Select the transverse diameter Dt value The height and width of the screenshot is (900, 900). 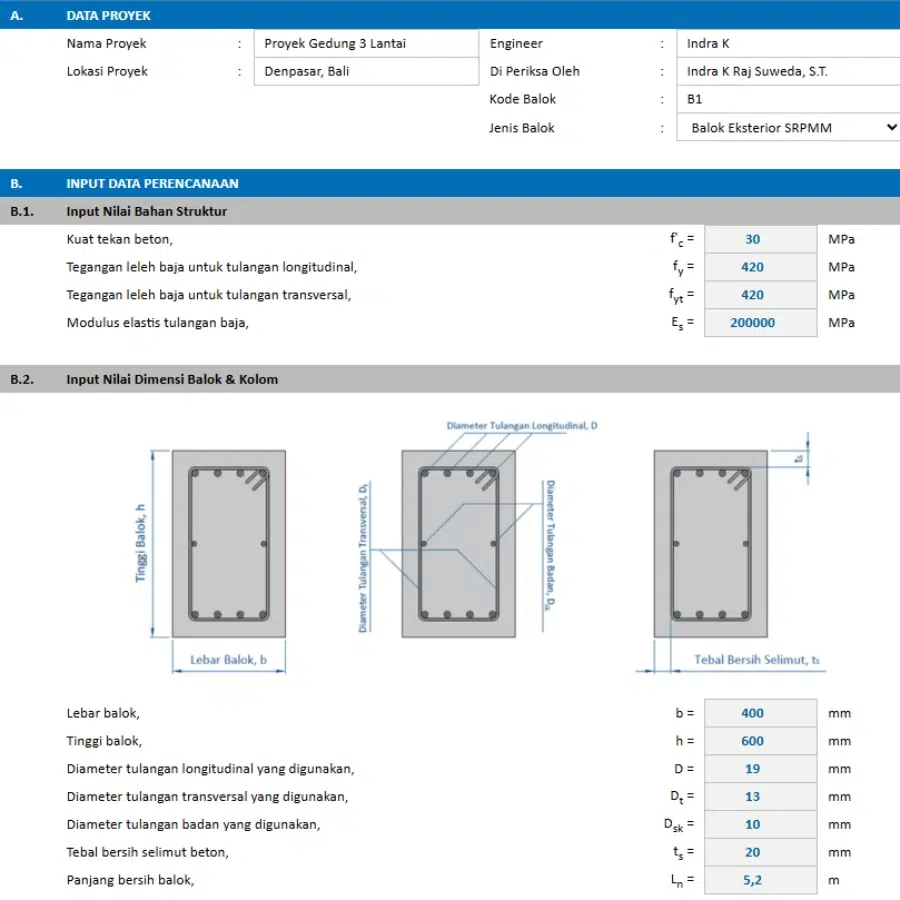pos(761,797)
